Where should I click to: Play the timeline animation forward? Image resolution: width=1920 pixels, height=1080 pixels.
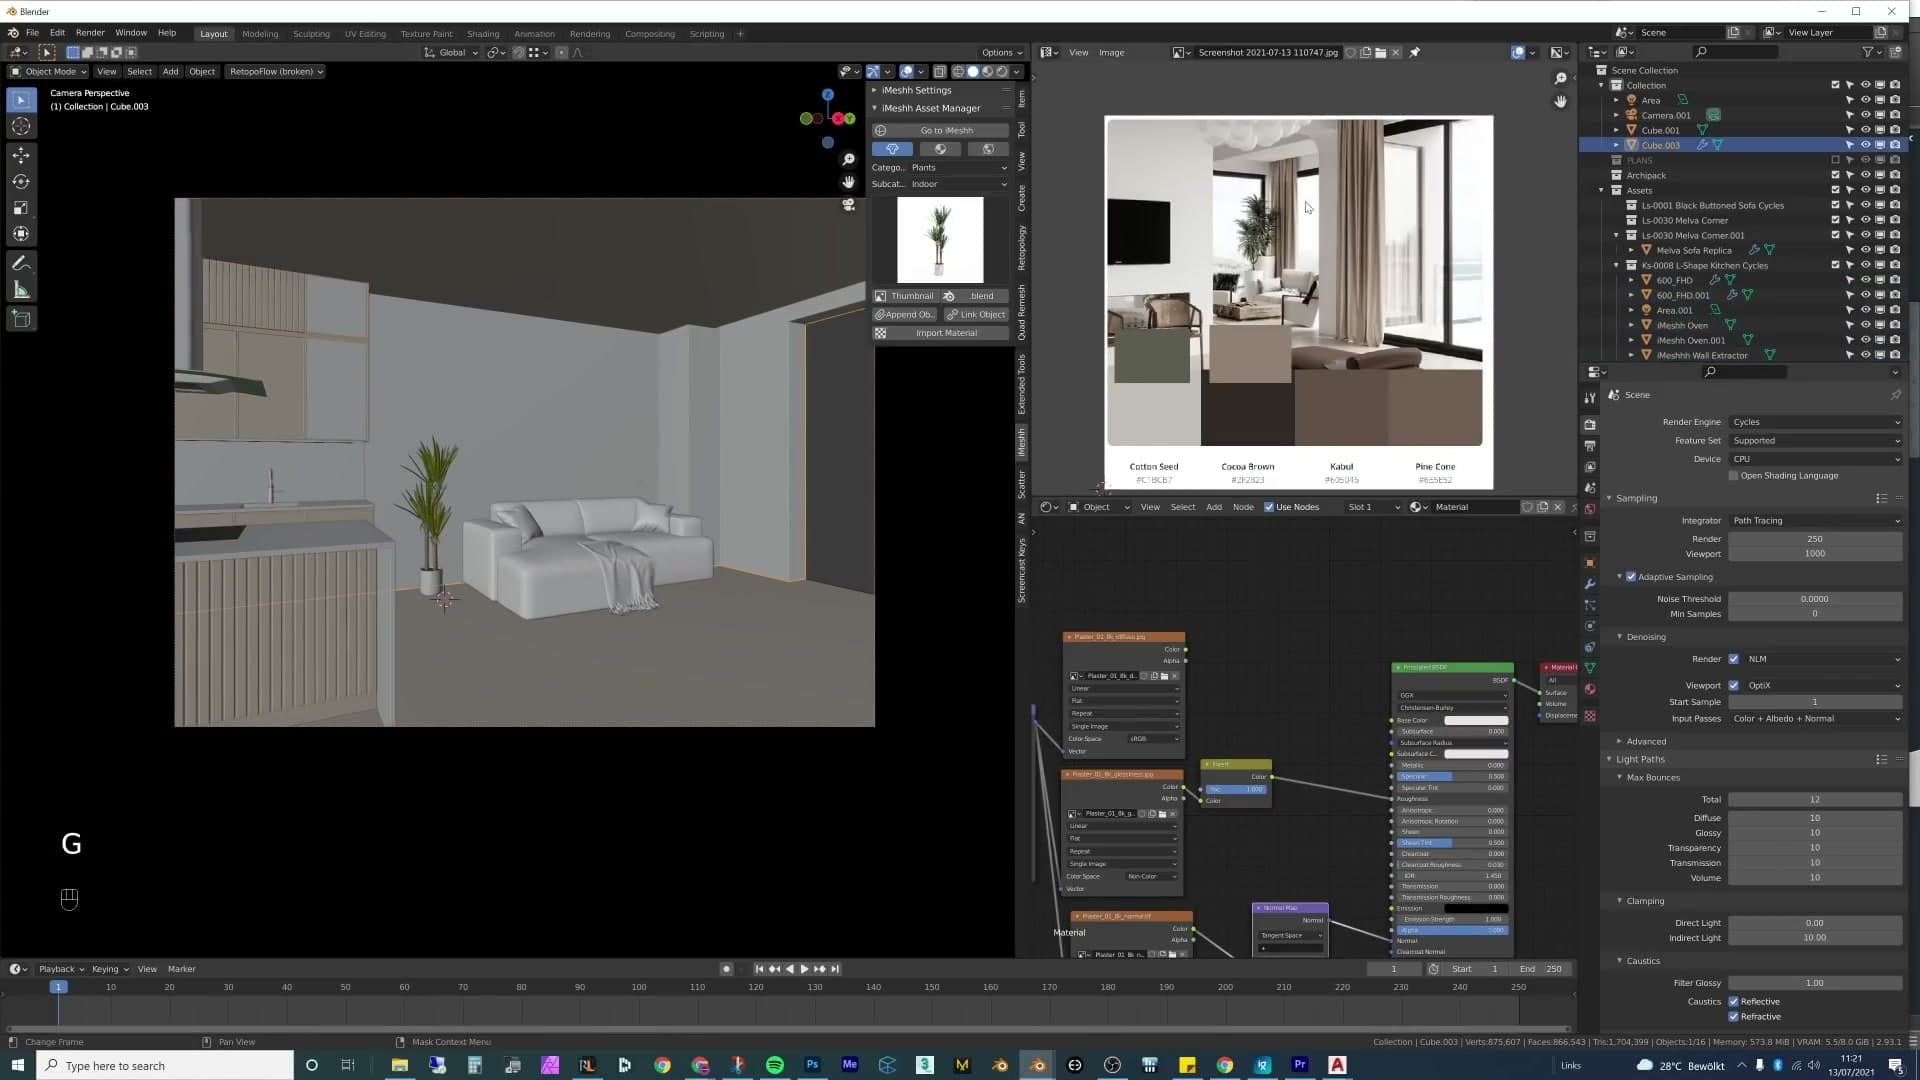click(x=804, y=969)
